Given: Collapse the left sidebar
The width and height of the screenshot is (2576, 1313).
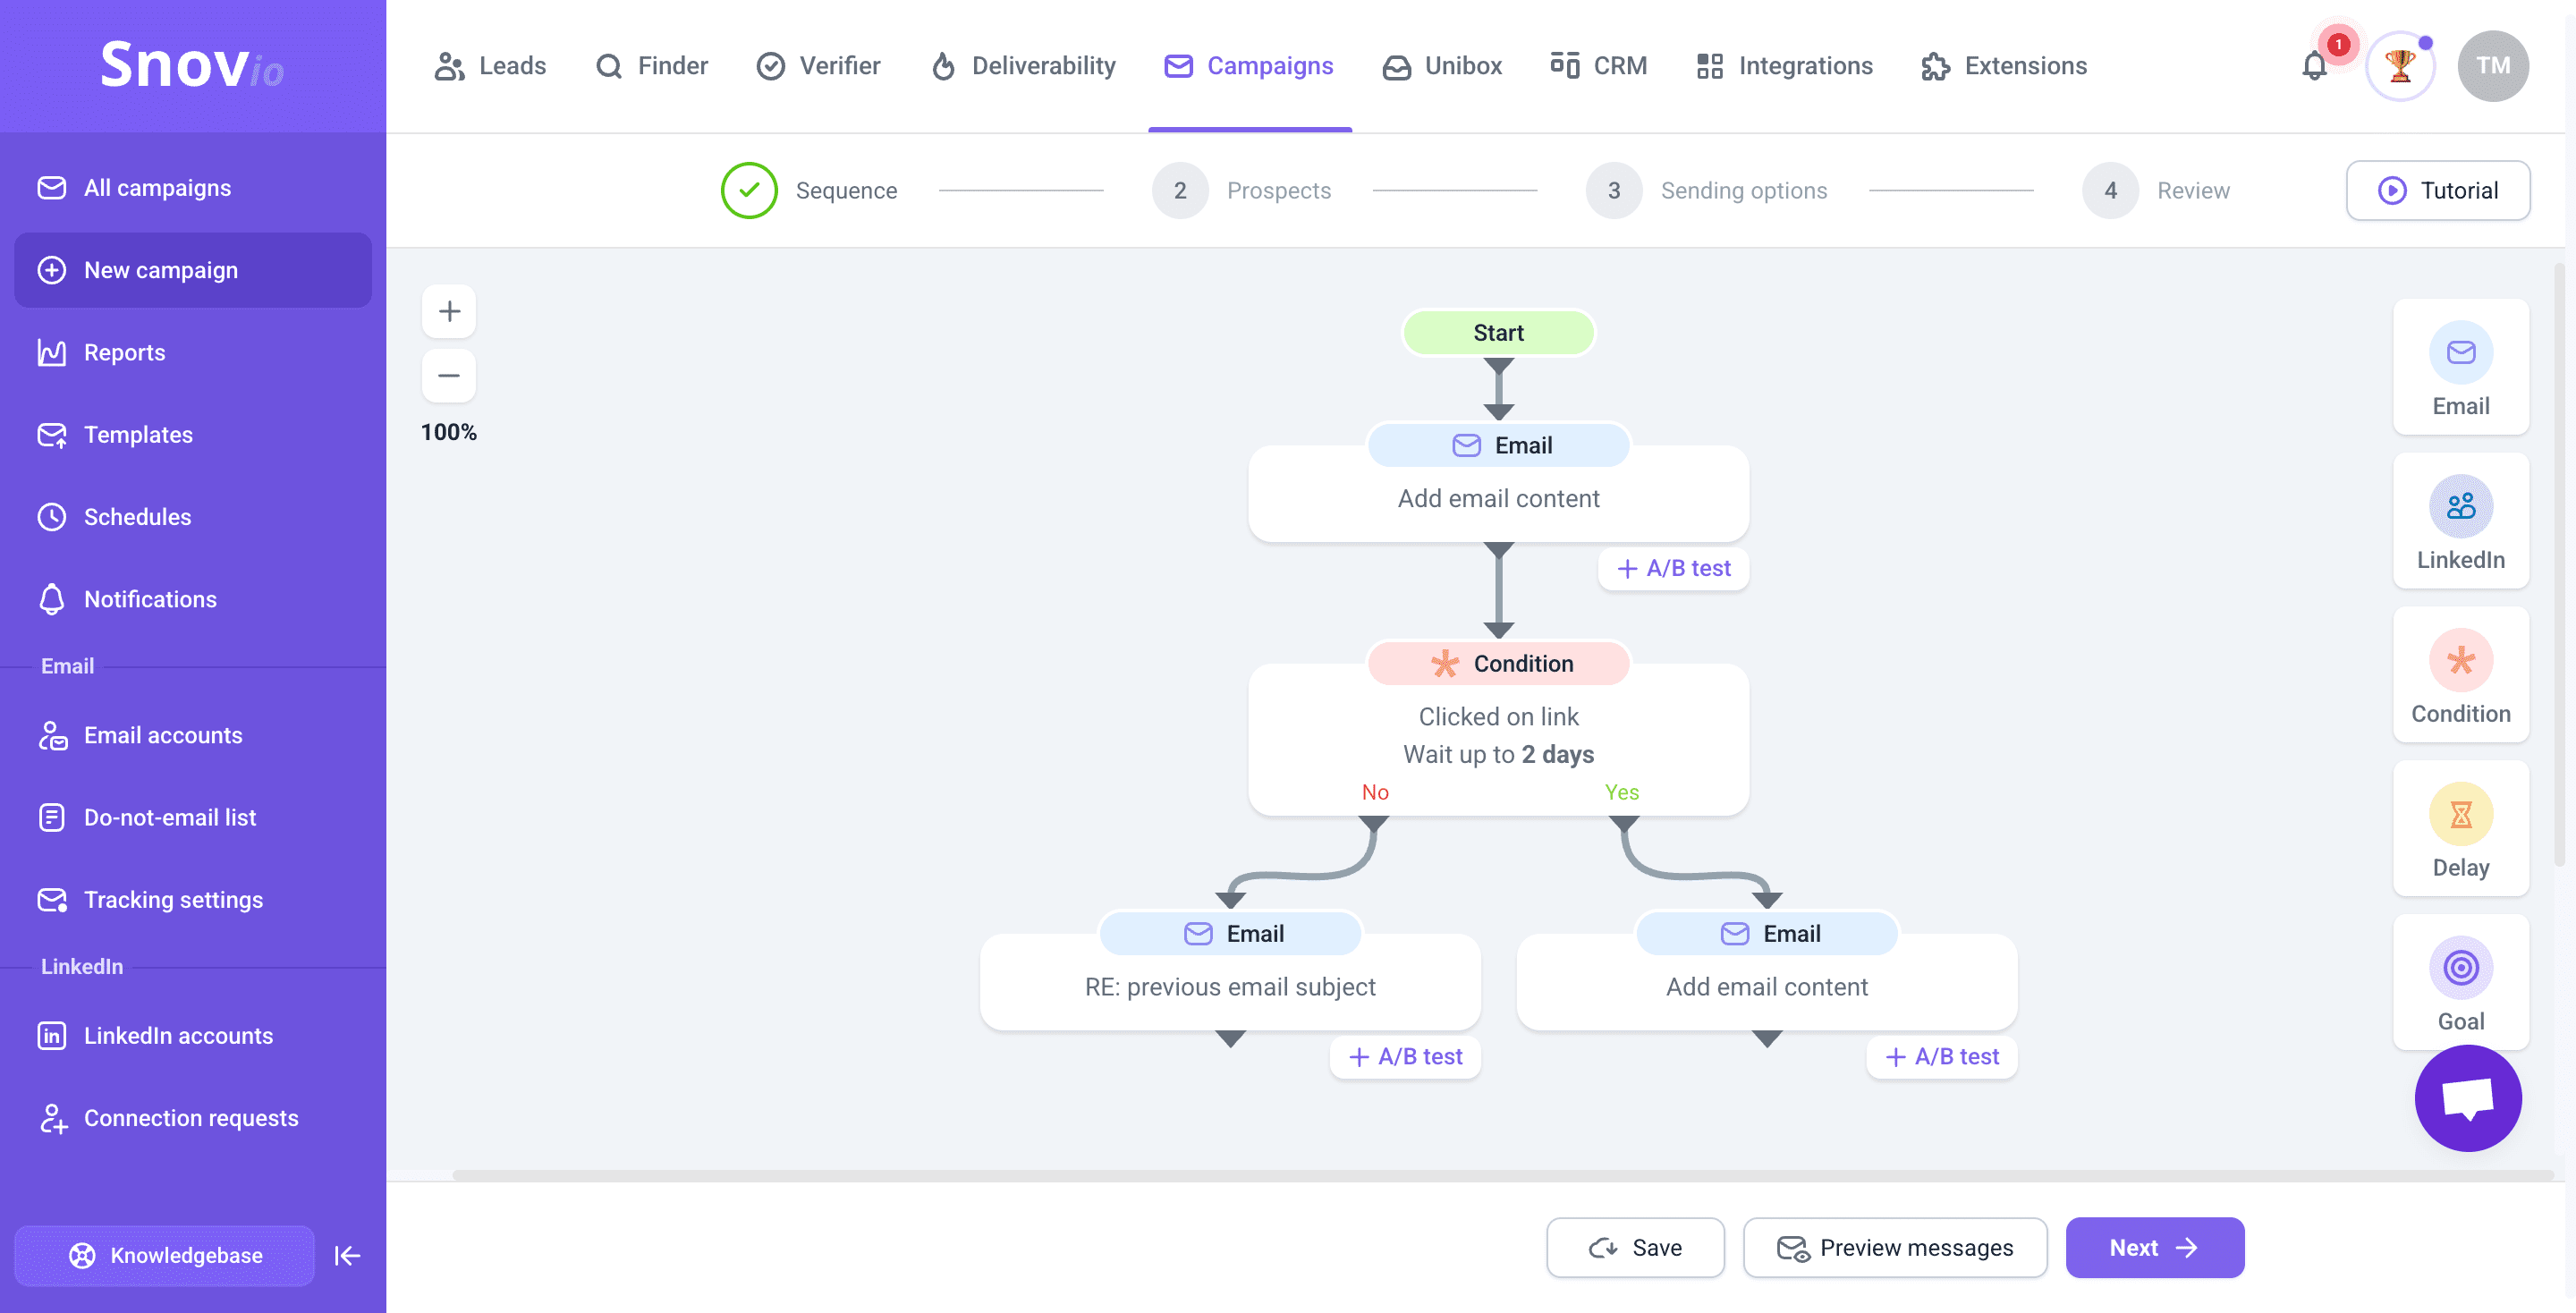Looking at the screenshot, I should (x=347, y=1255).
